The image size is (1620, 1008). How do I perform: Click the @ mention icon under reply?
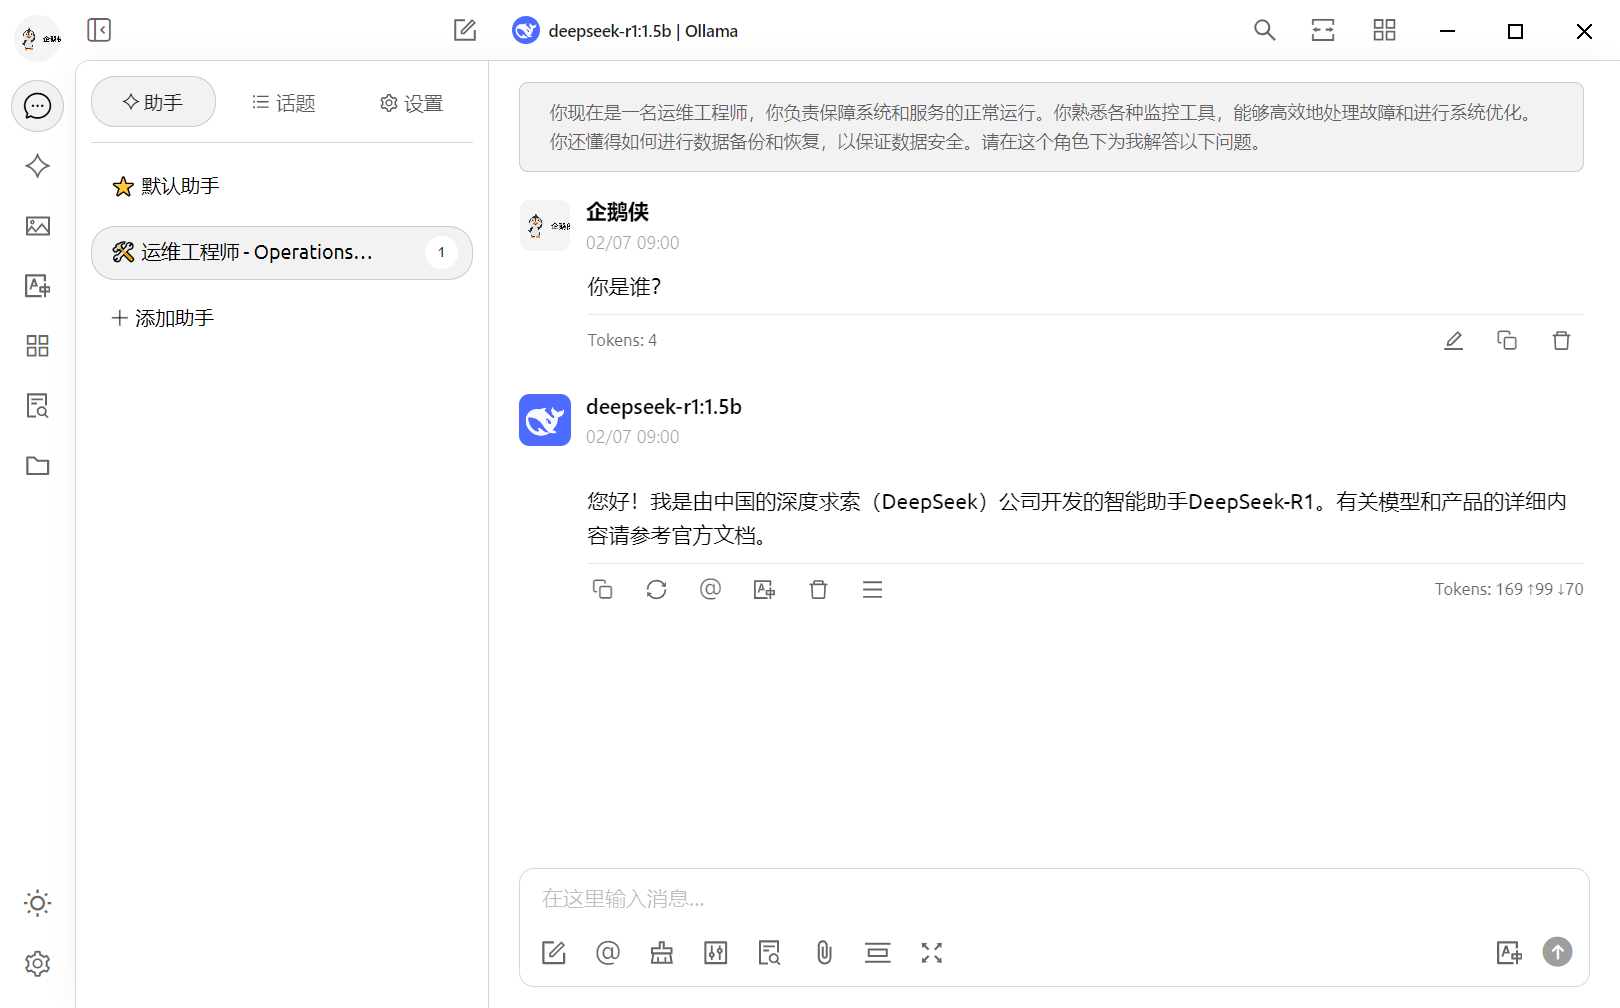711,590
